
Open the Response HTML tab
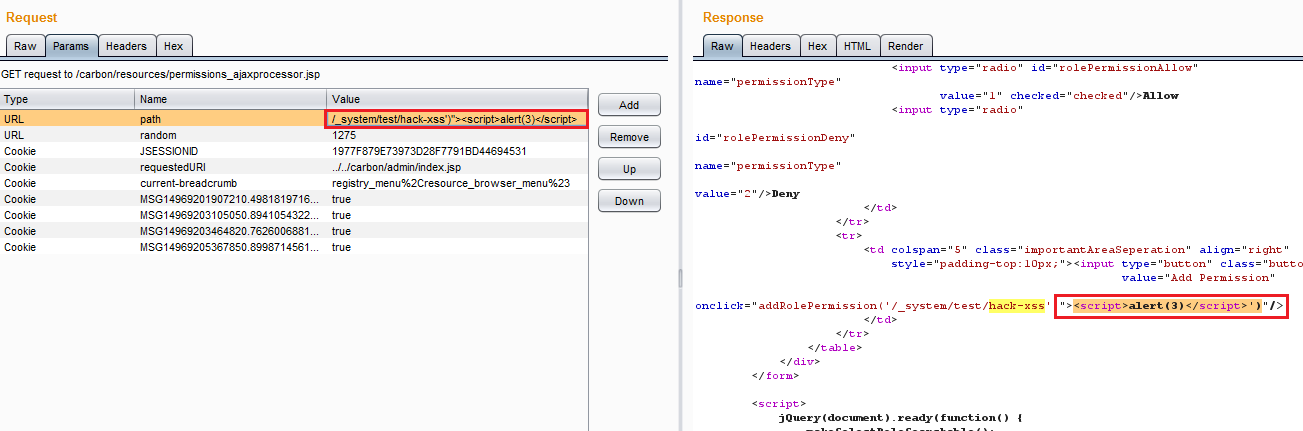point(856,46)
